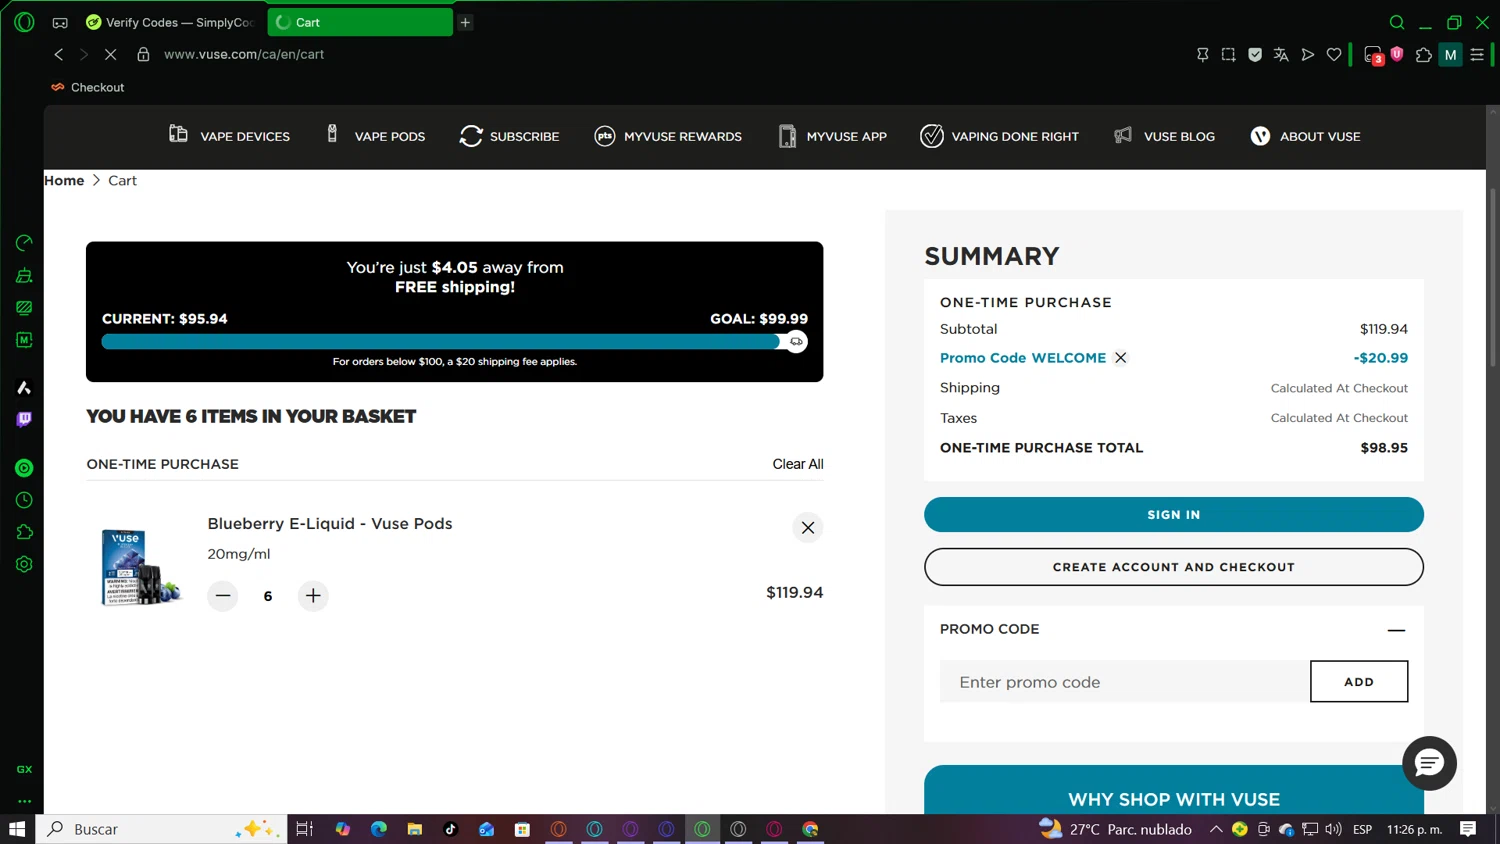The image size is (1500, 844).
Task: Clear all items from basket
Action: click(x=798, y=464)
